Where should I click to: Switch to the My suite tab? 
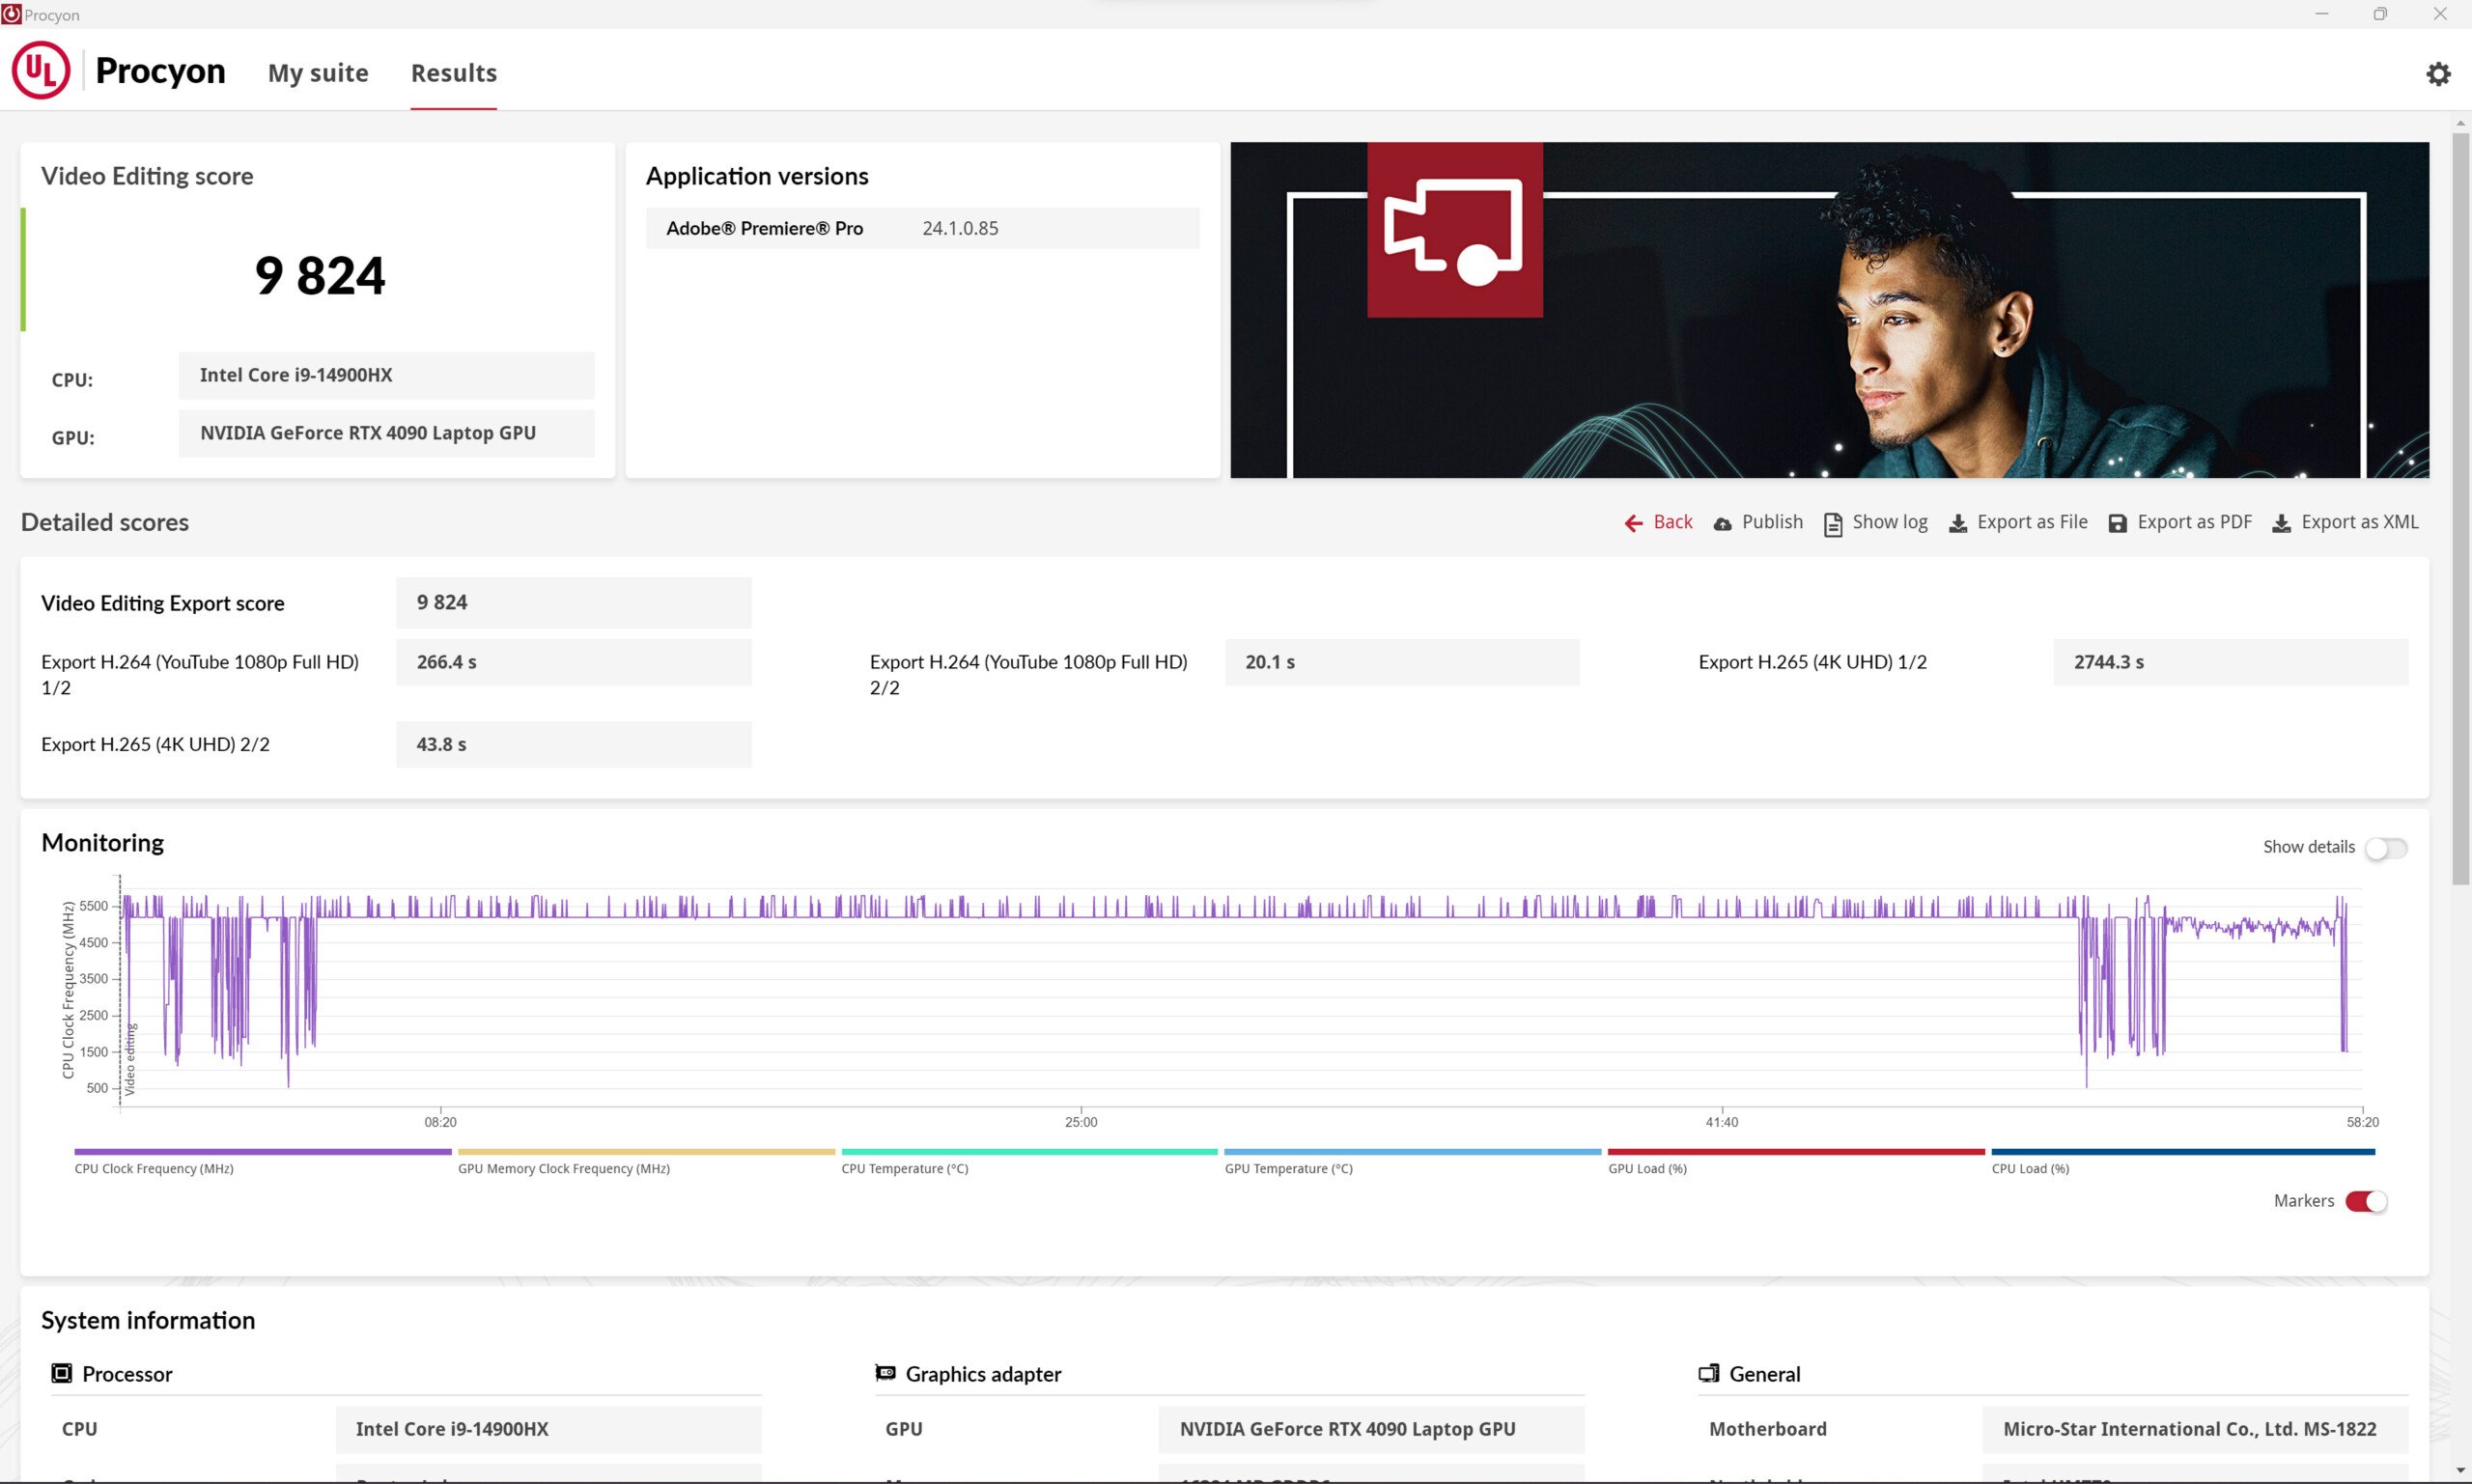[x=318, y=73]
